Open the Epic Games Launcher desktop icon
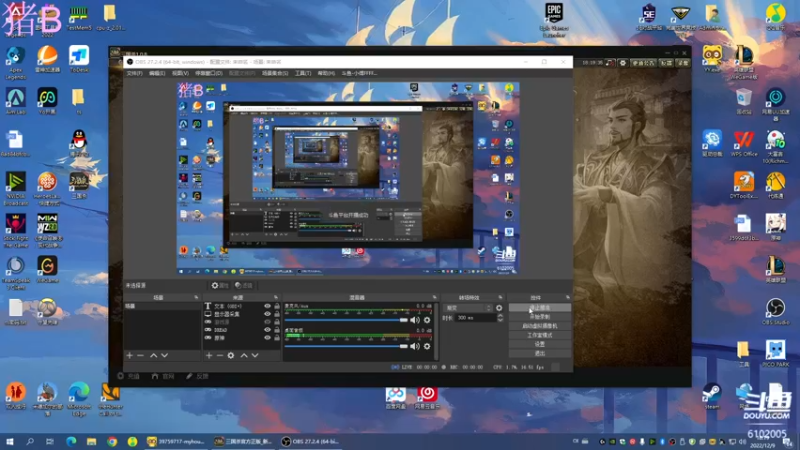 (x=554, y=19)
